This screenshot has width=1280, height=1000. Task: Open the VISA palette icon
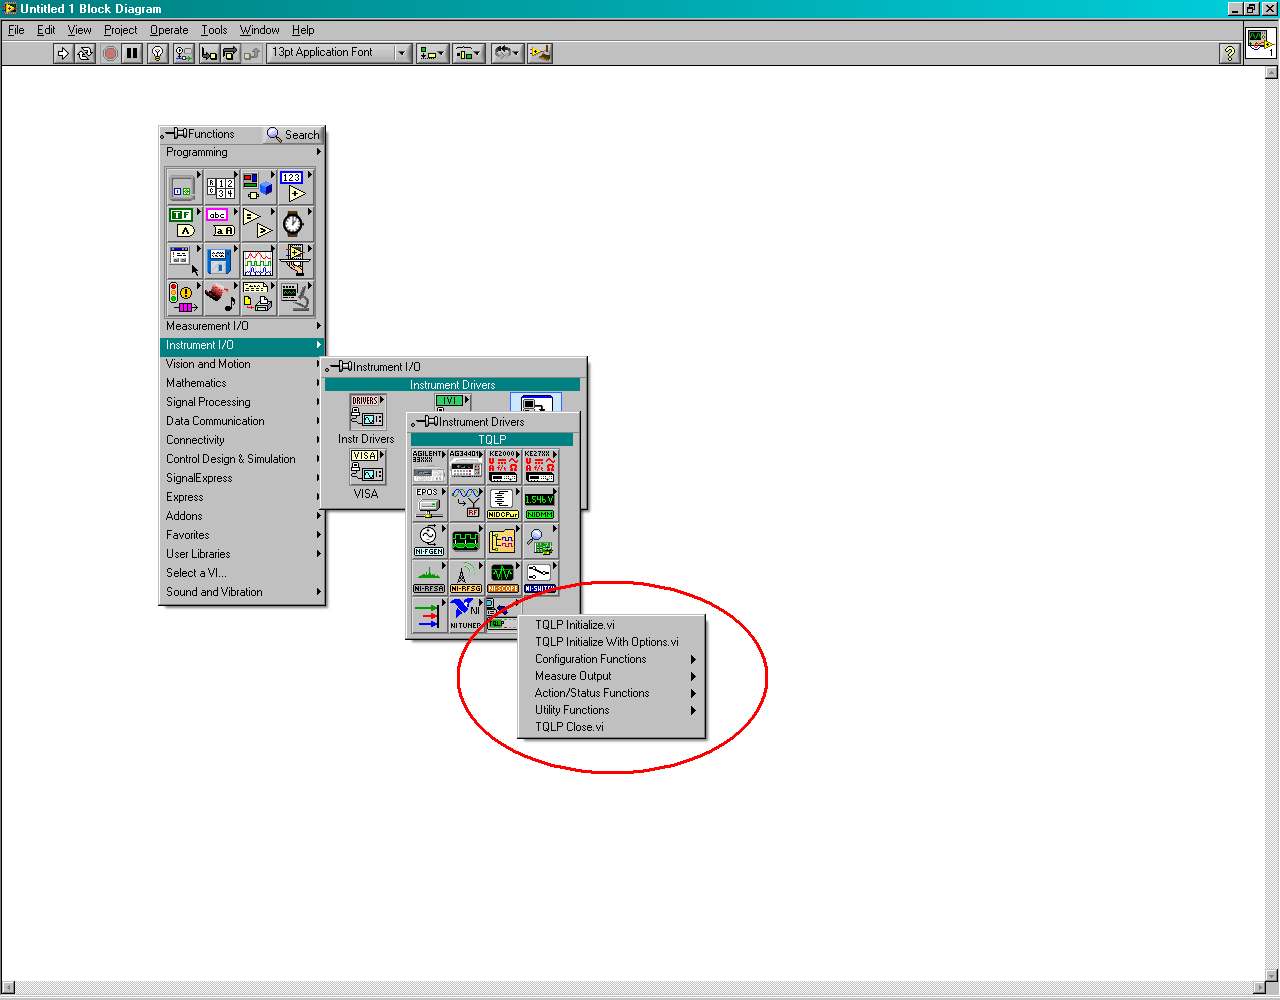367,467
